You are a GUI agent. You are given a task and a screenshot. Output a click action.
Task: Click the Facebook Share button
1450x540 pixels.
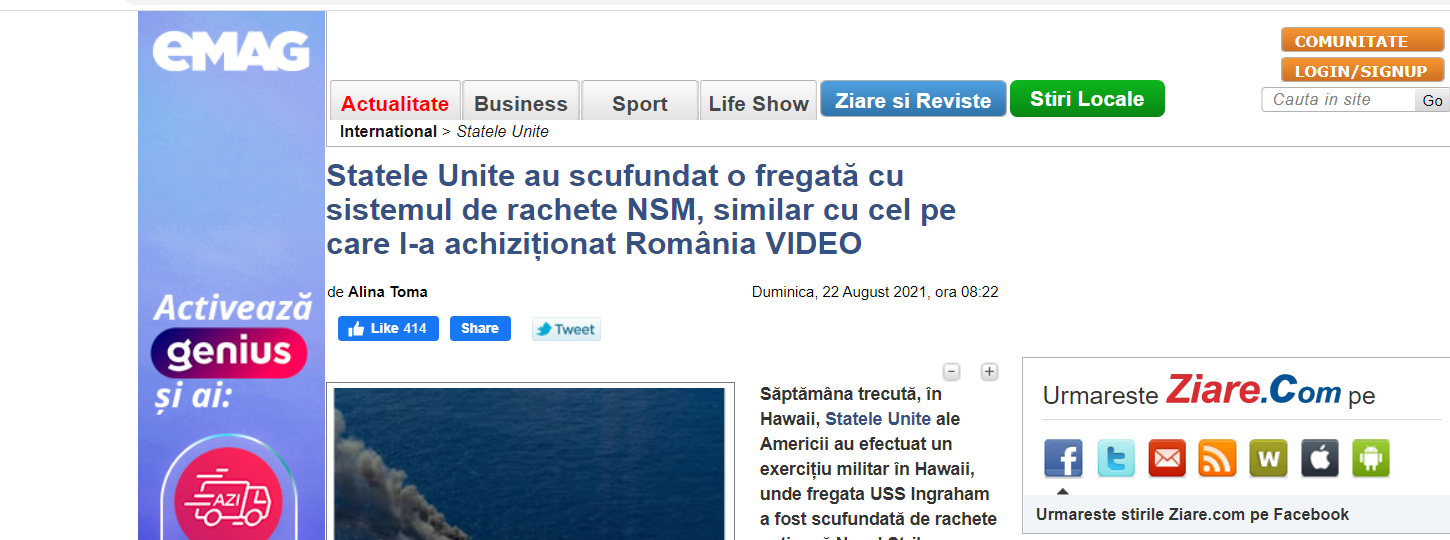pyautogui.click(x=480, y=329)
